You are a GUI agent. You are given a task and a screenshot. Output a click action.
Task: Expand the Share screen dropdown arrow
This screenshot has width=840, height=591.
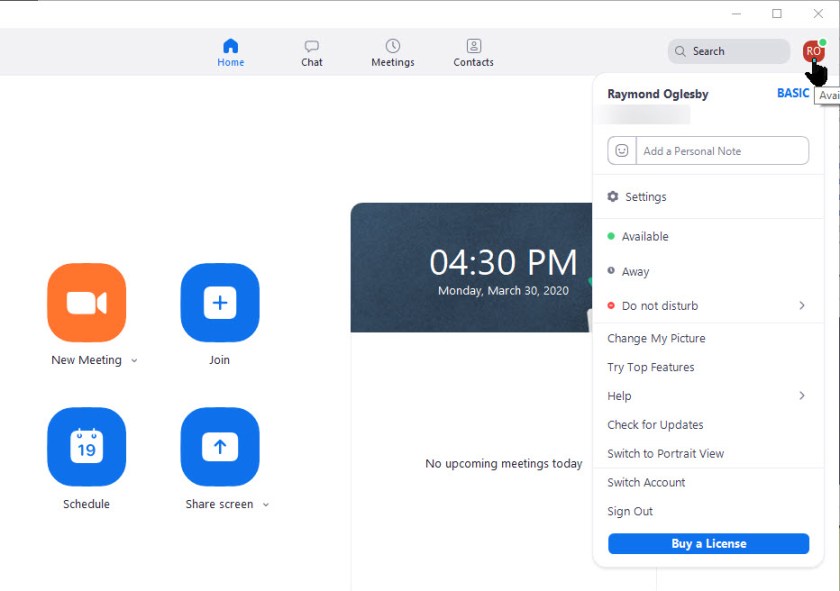(x=266, y=505)
